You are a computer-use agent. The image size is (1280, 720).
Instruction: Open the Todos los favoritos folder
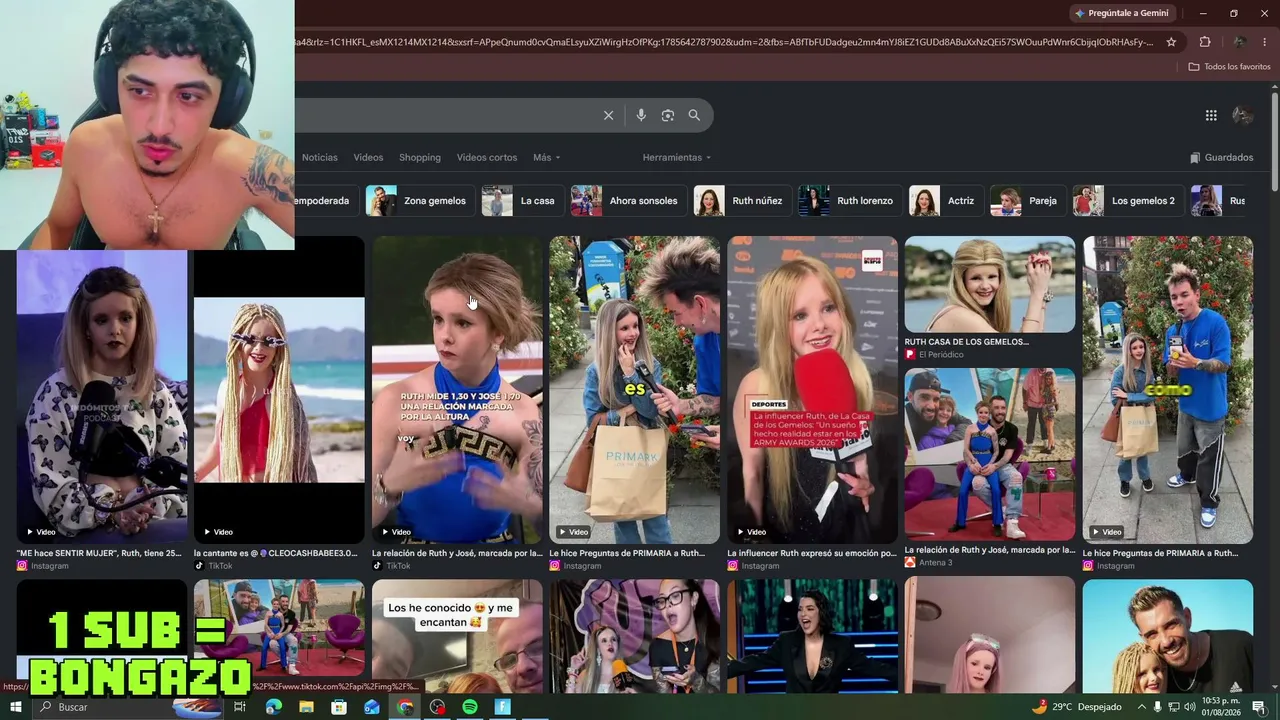pos(1229,67)
